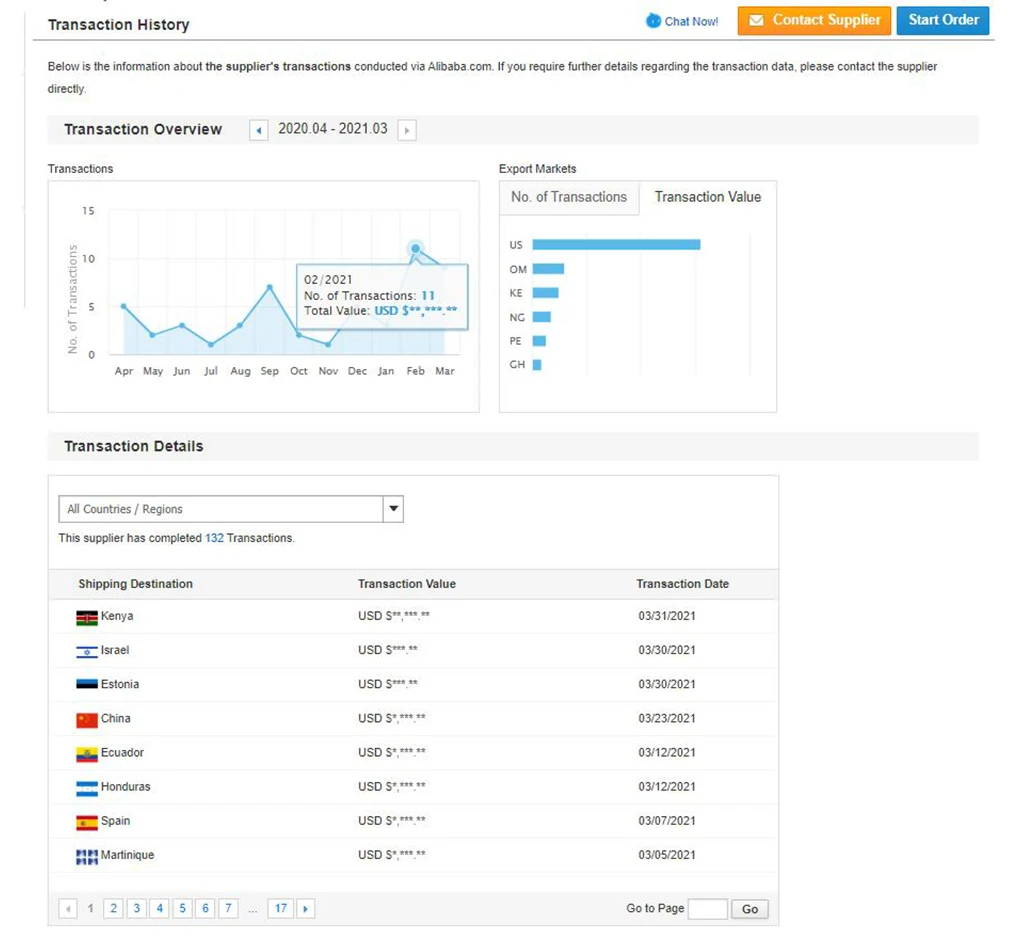Click previous page arrow in pagination
The width and height of the screenshot is (1013, 938).
point(68,908)
